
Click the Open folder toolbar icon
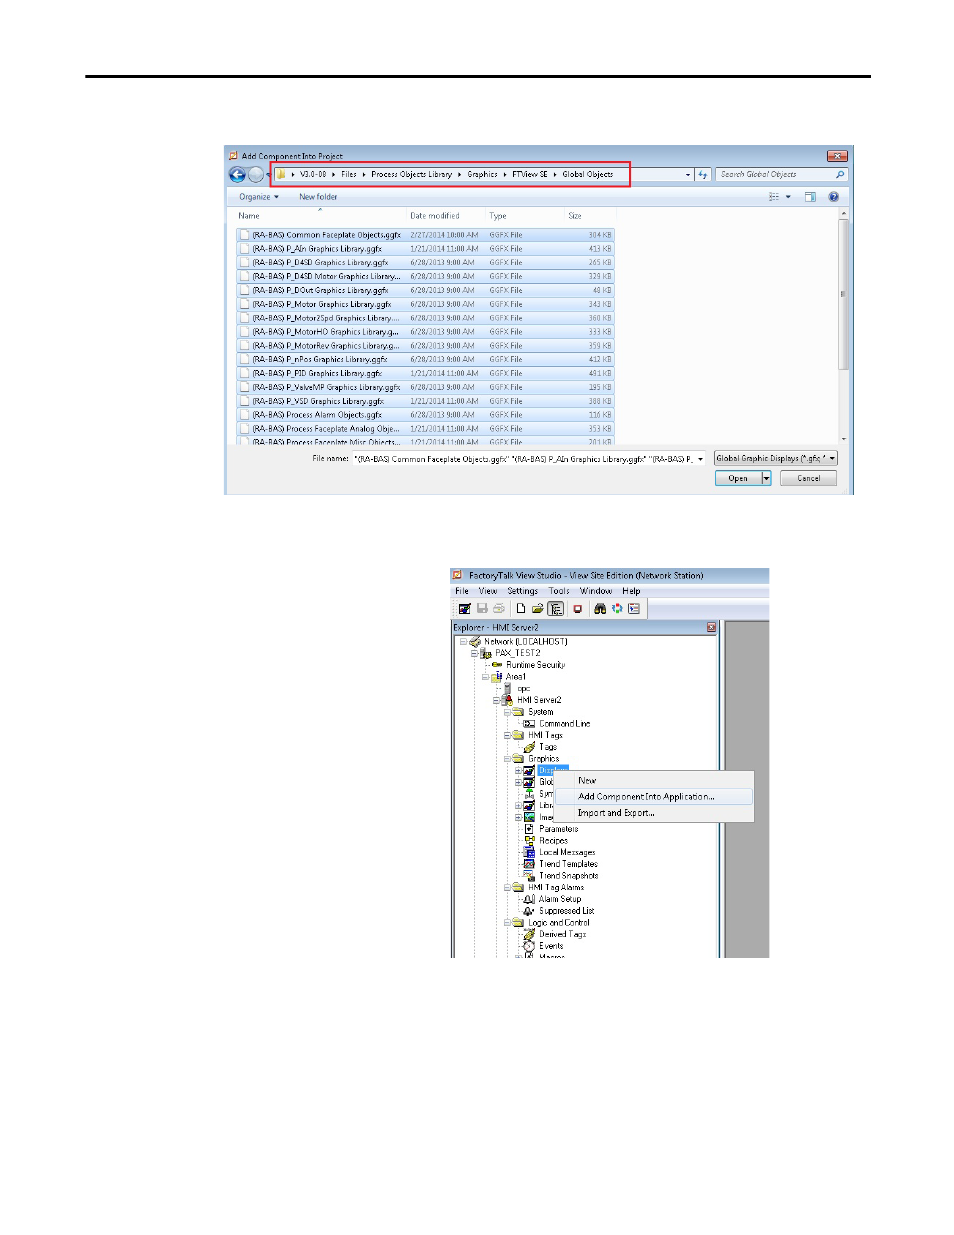pyautogui.click(x=538, y=609)
